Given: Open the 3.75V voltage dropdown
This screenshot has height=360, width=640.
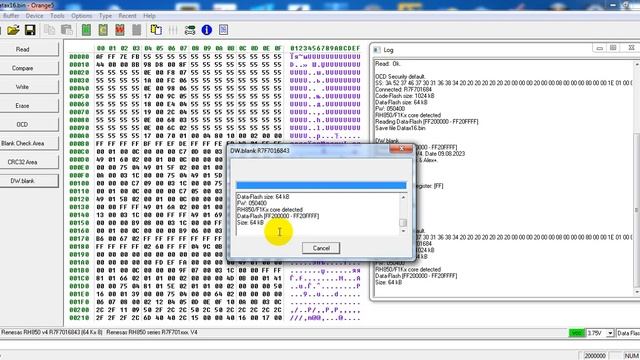Looking at the screenshot, I should (x=610, y=333).
